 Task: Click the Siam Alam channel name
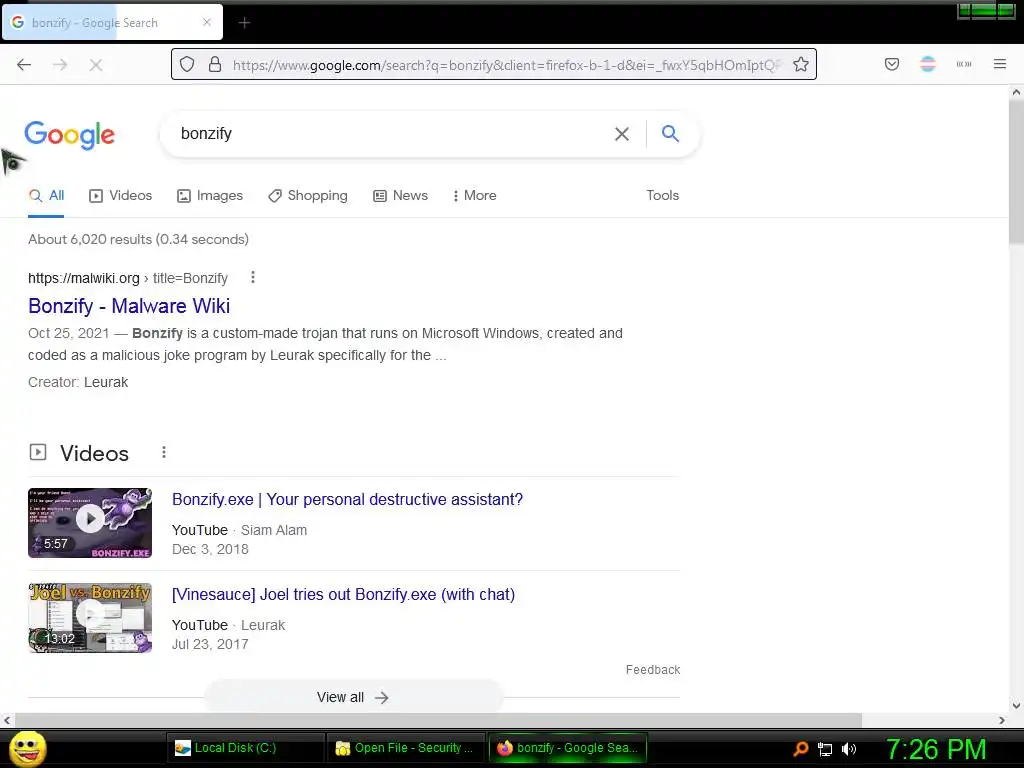coord(274,530)
